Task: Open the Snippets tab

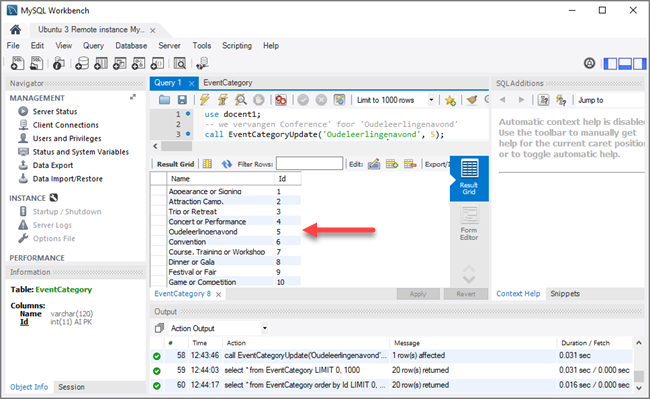Action: click(565, 293)
